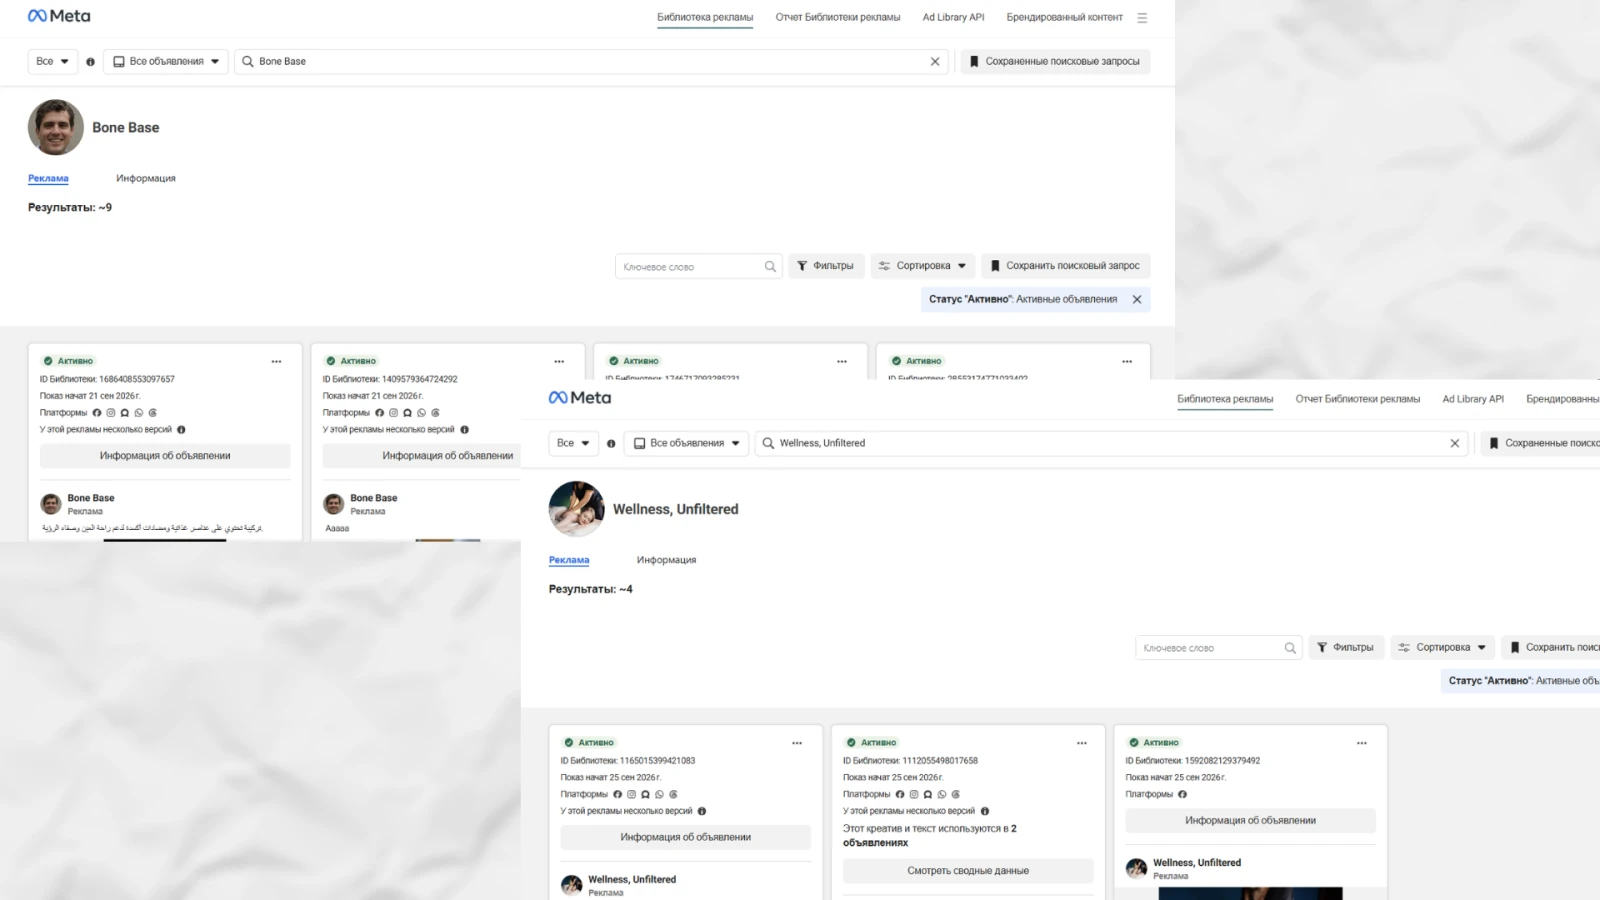Click versions info icon in ad 1112055498017658
1600x900 pixels.
pos(985,812)
